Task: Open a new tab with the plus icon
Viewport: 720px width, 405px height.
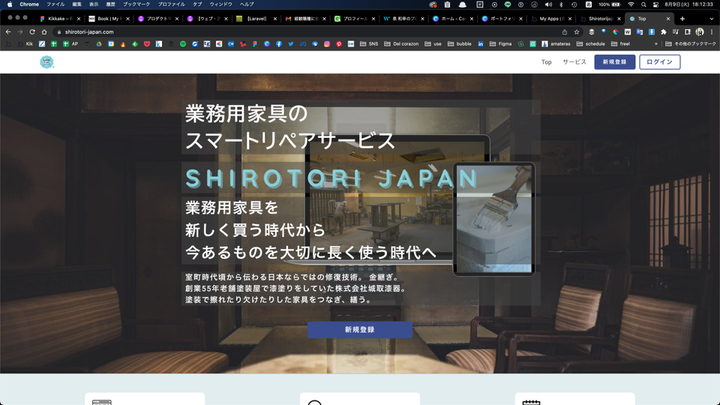Action: point(682,19)
